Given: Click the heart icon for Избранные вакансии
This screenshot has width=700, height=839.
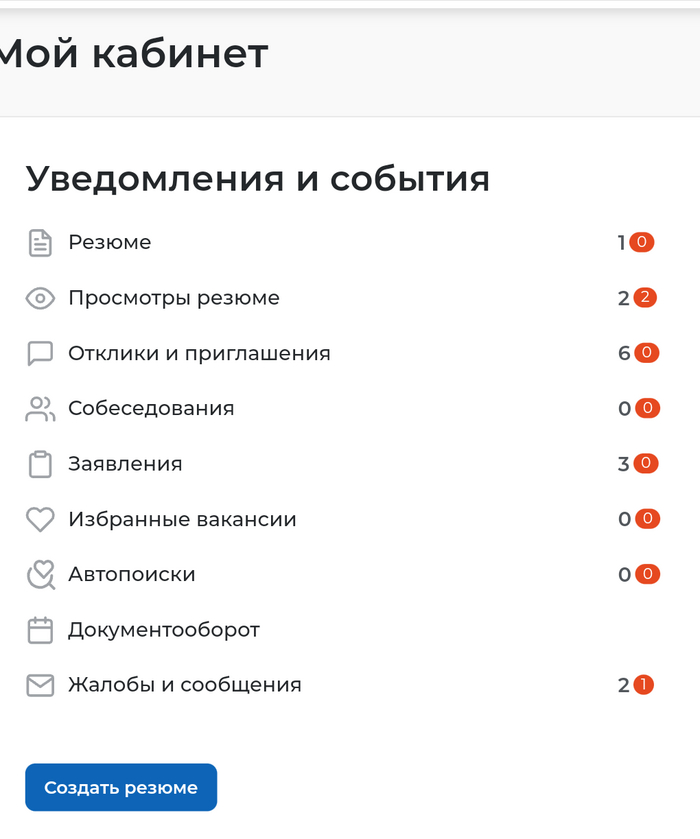Looking at the screenshot, I should click(39, 520).
